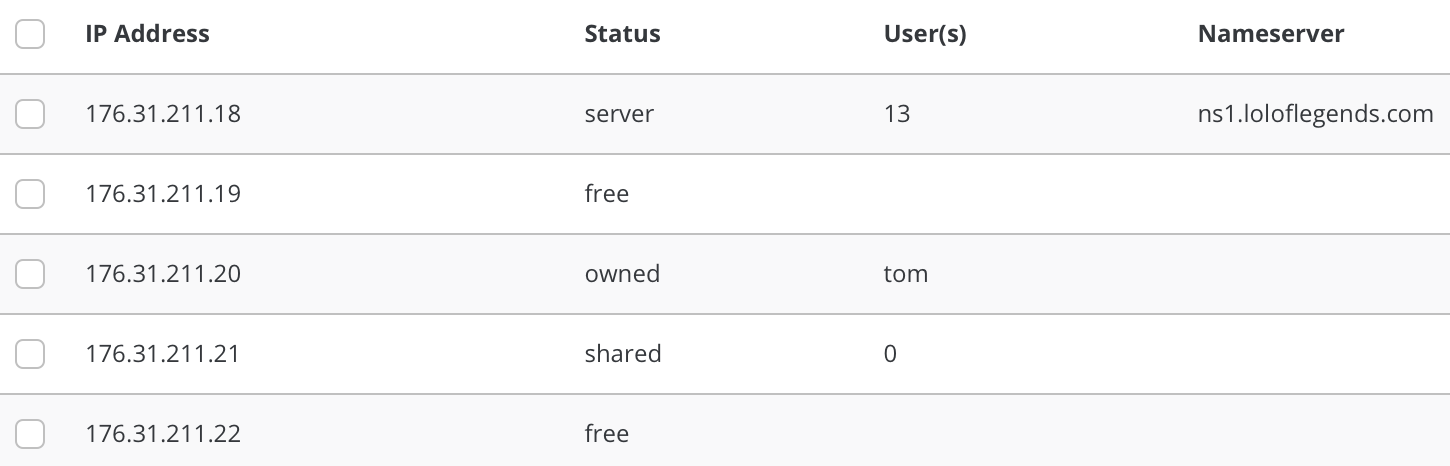Open the 176.31.211.18 IP address entry
The height and width of the screenshot is (466, 1450).
(163, 114)
